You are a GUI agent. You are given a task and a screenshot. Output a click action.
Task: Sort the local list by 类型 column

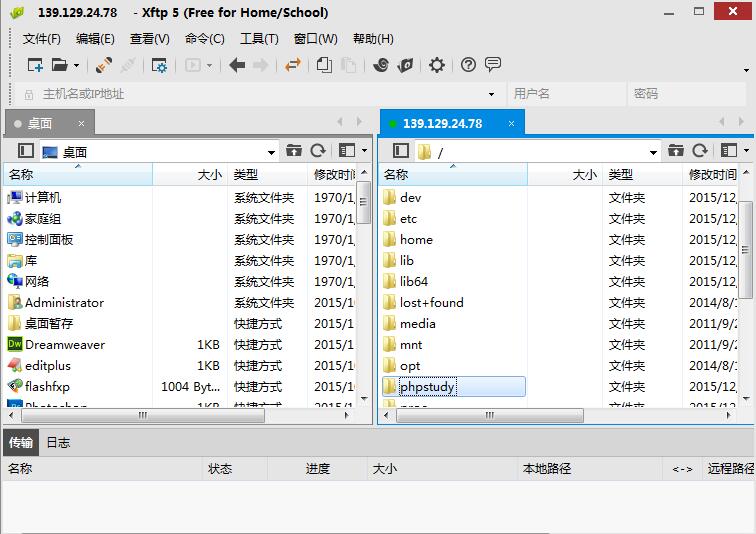coord(267,174)
